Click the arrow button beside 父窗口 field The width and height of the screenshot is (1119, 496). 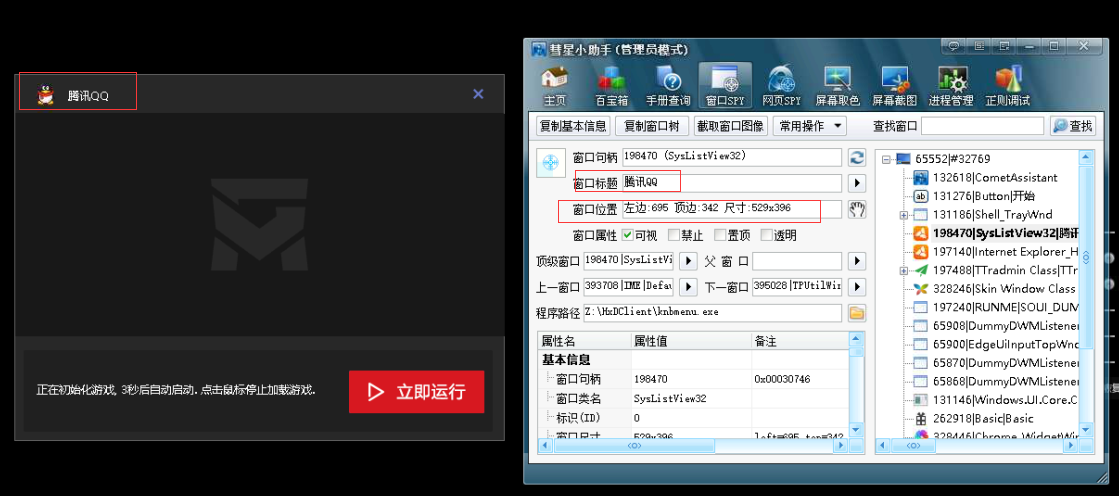pyautogui.click(x=856, y=261)
